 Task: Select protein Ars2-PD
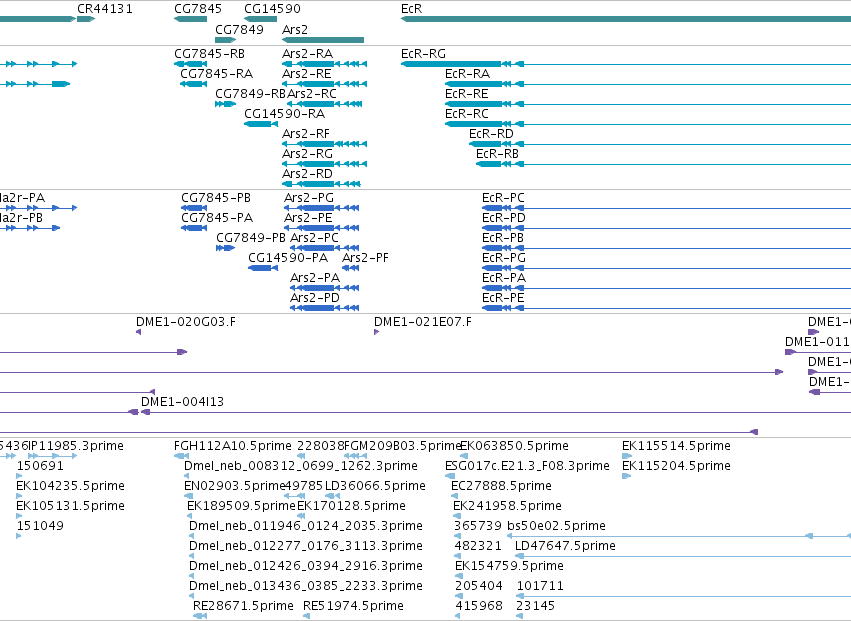pos(315,298)
